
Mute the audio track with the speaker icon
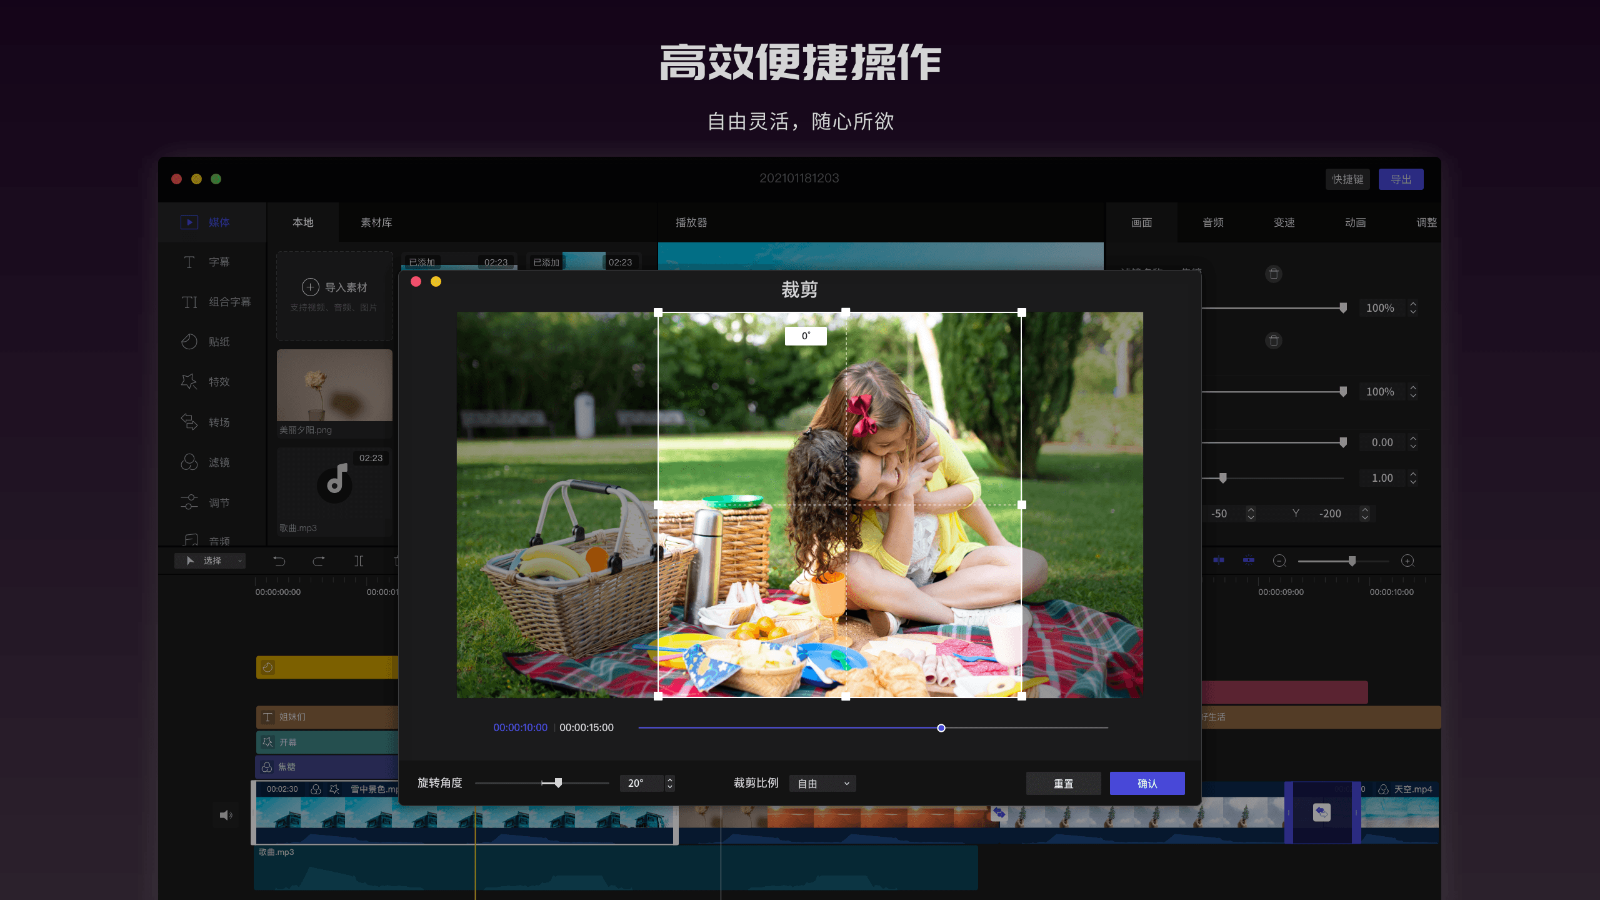coord(226,814)
